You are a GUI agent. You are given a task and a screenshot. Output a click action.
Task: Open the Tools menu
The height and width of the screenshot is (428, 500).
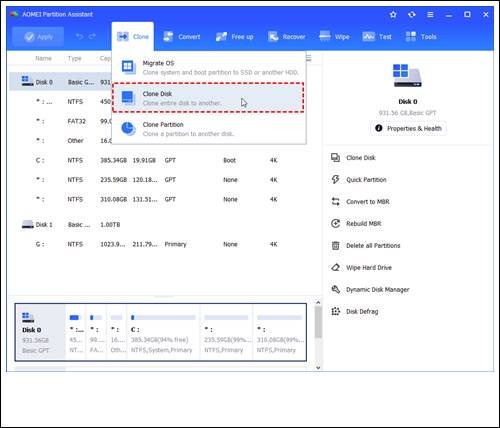421,37
